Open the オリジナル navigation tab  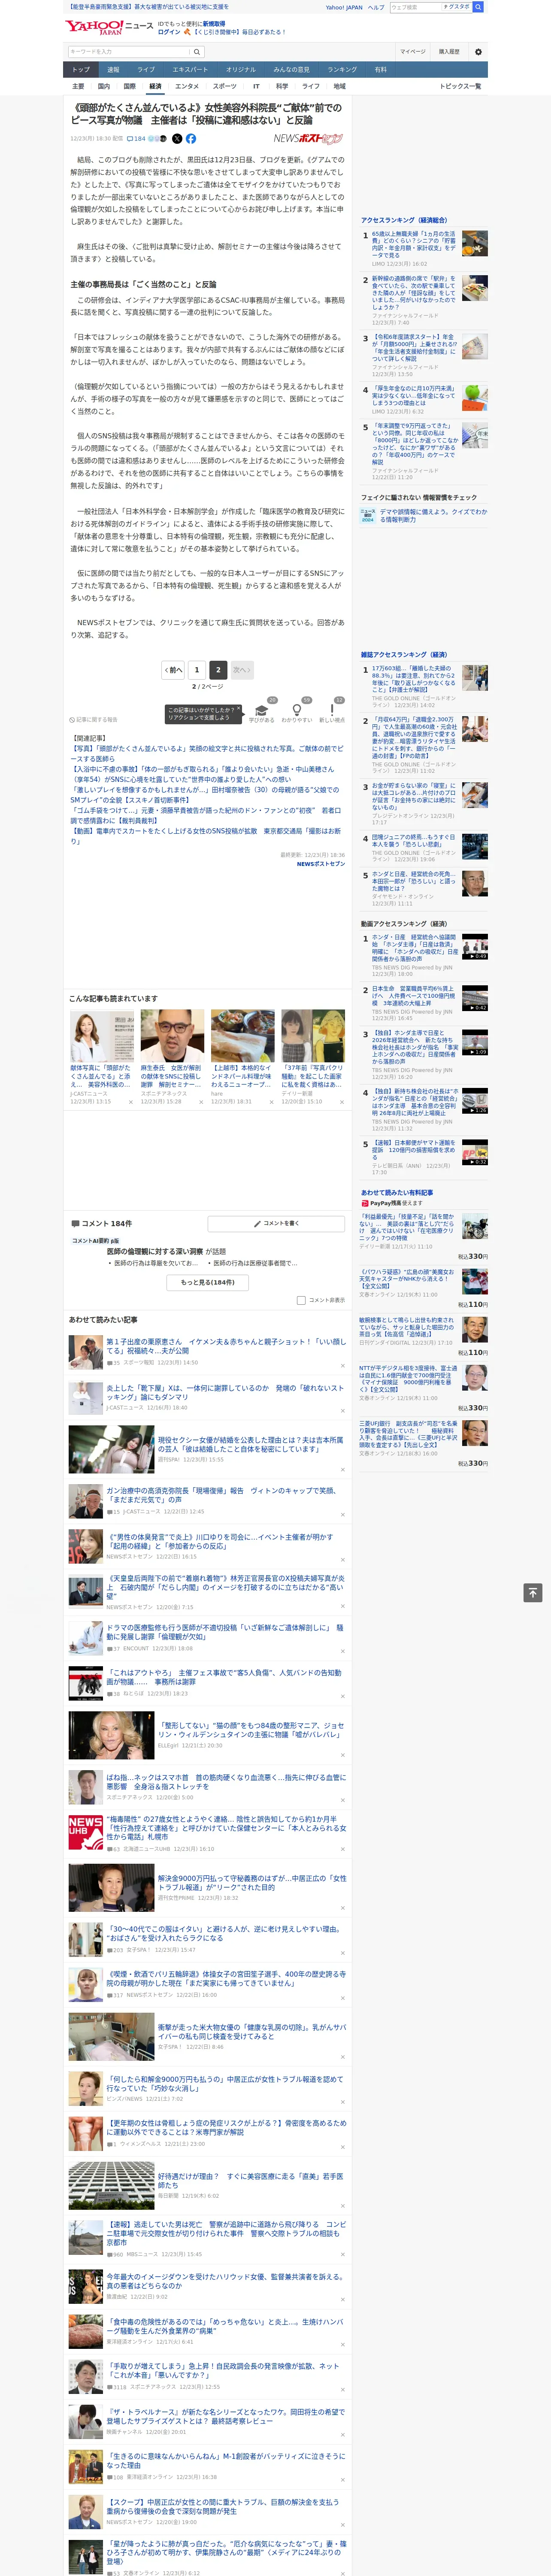click(241, 70)
